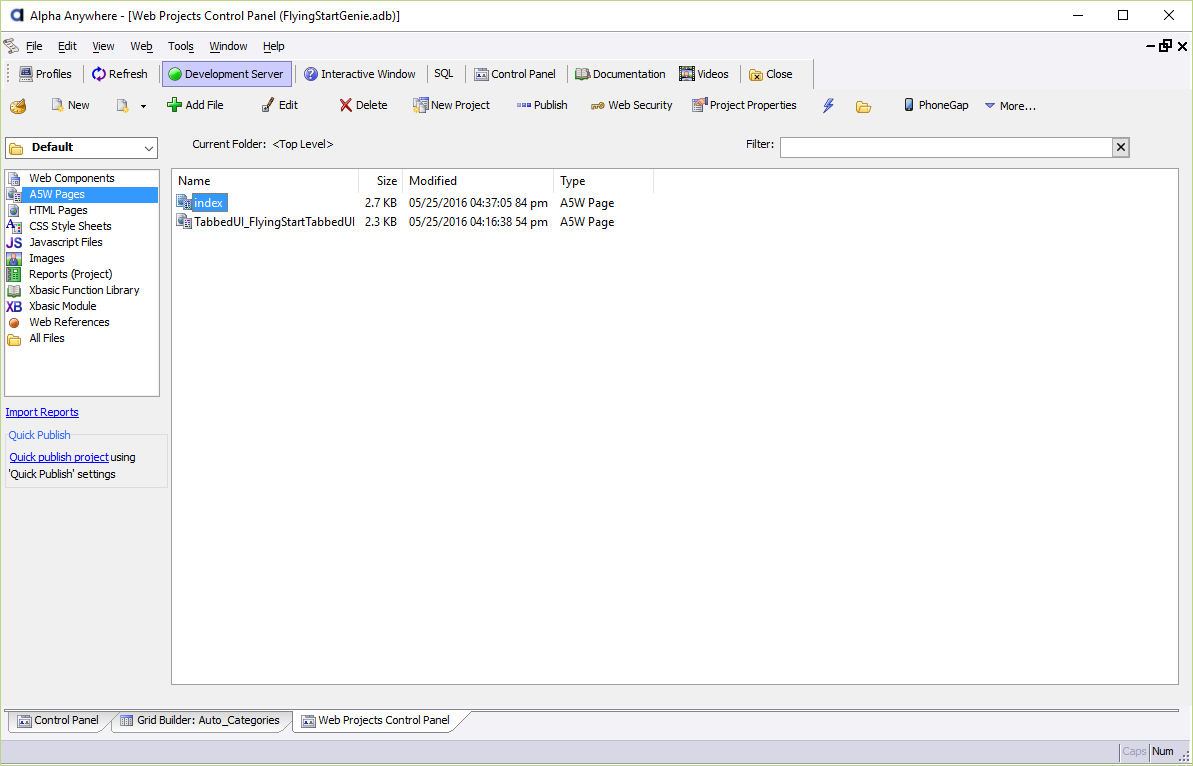Click the lightning bolt icon
1193x766 pixels.
click(x=828, y=106)
